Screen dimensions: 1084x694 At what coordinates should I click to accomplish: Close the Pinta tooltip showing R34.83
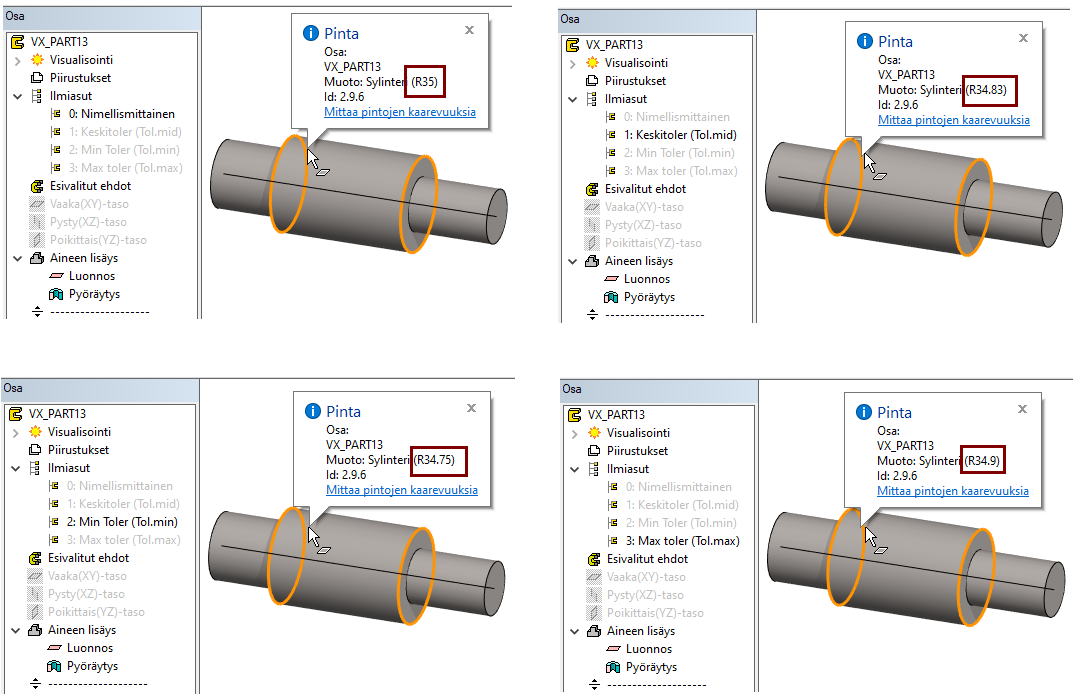tap(1023, 38)
